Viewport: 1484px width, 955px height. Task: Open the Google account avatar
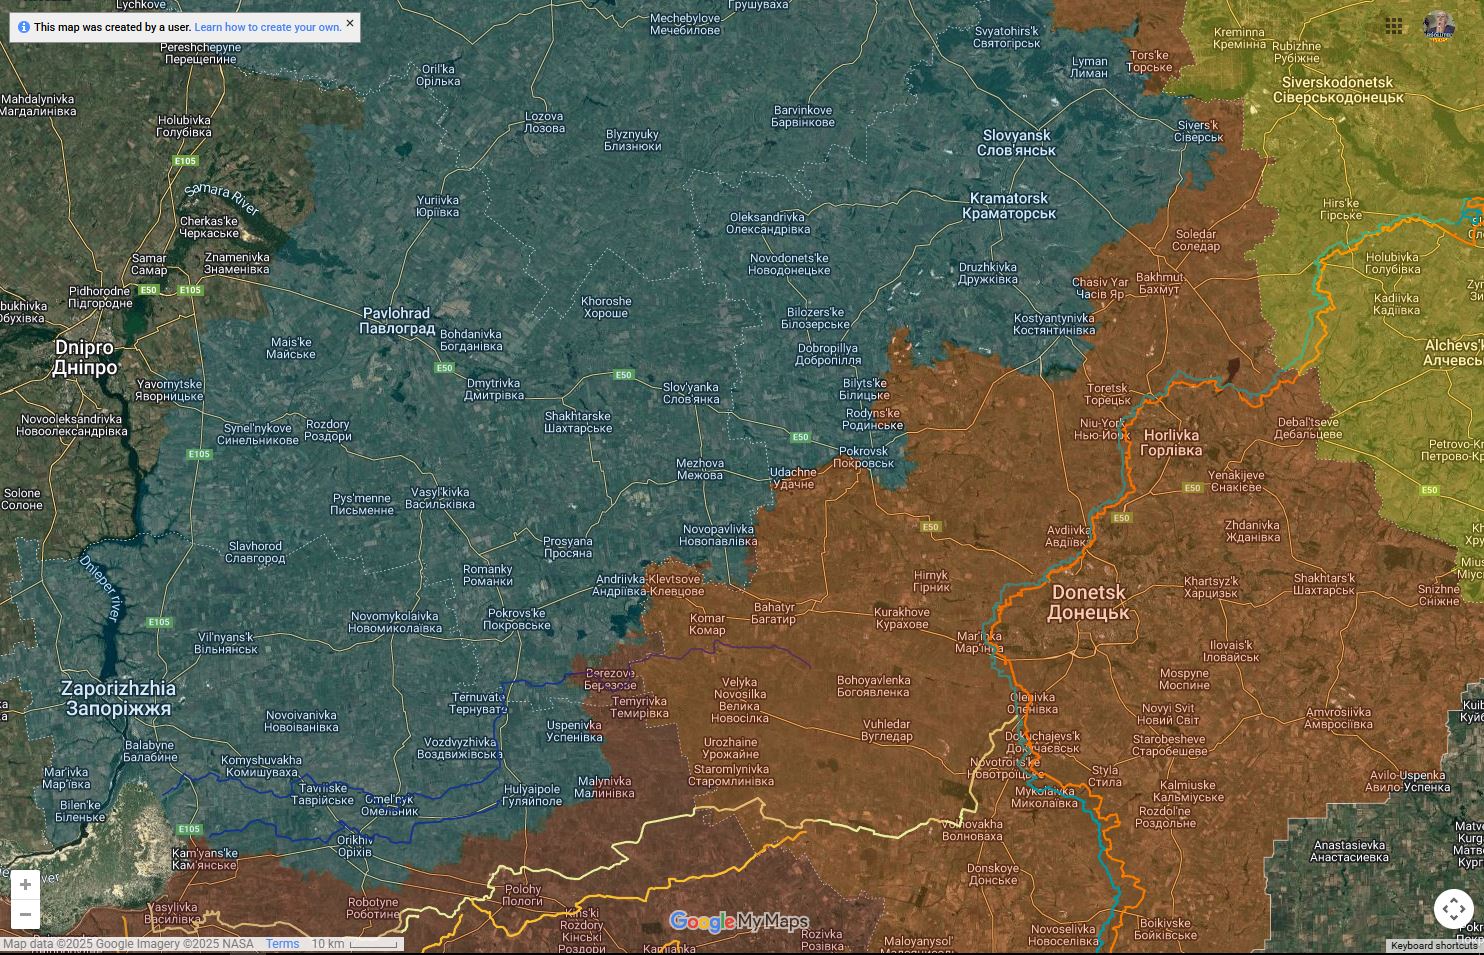(x=1439, y=26)
